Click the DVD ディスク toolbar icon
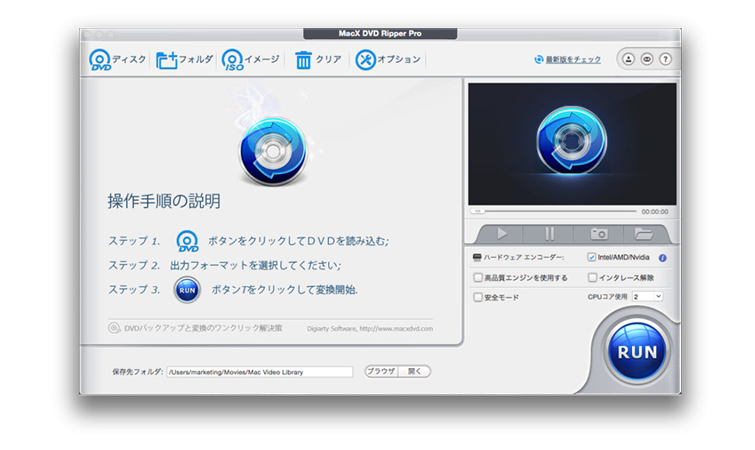 (100, 60)
